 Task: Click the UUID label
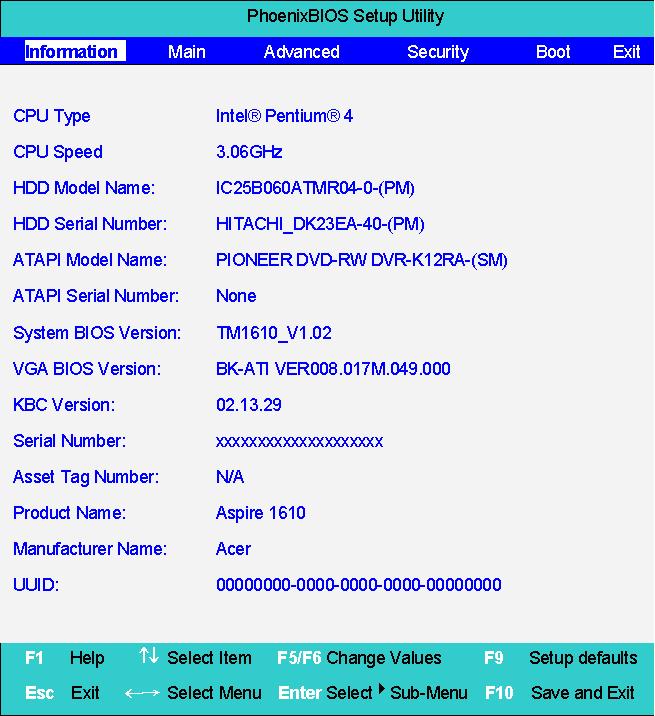(x=36, y=585)
